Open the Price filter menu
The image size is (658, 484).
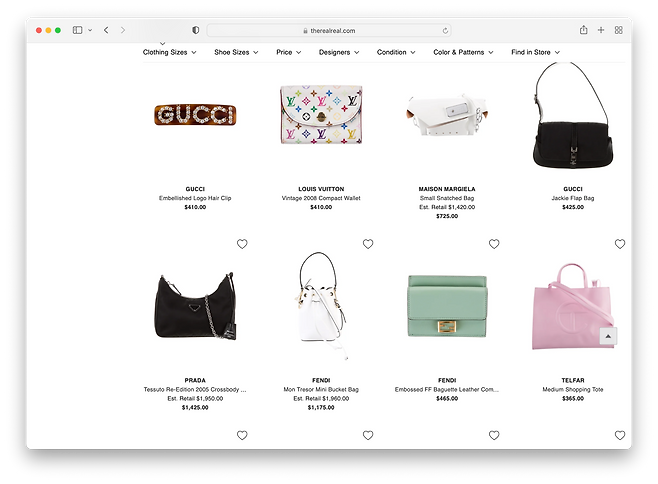pyautogui.click(x=289, y=52)
